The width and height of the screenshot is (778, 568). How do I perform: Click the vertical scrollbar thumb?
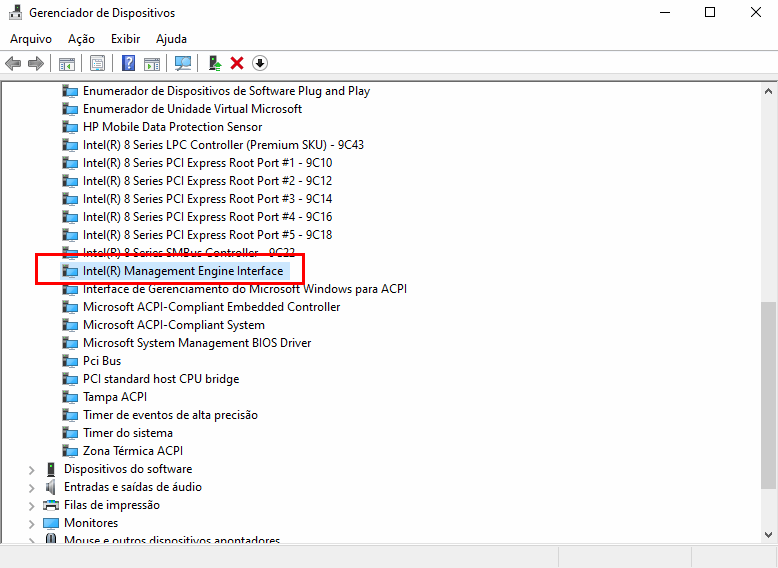pos(768,396)
